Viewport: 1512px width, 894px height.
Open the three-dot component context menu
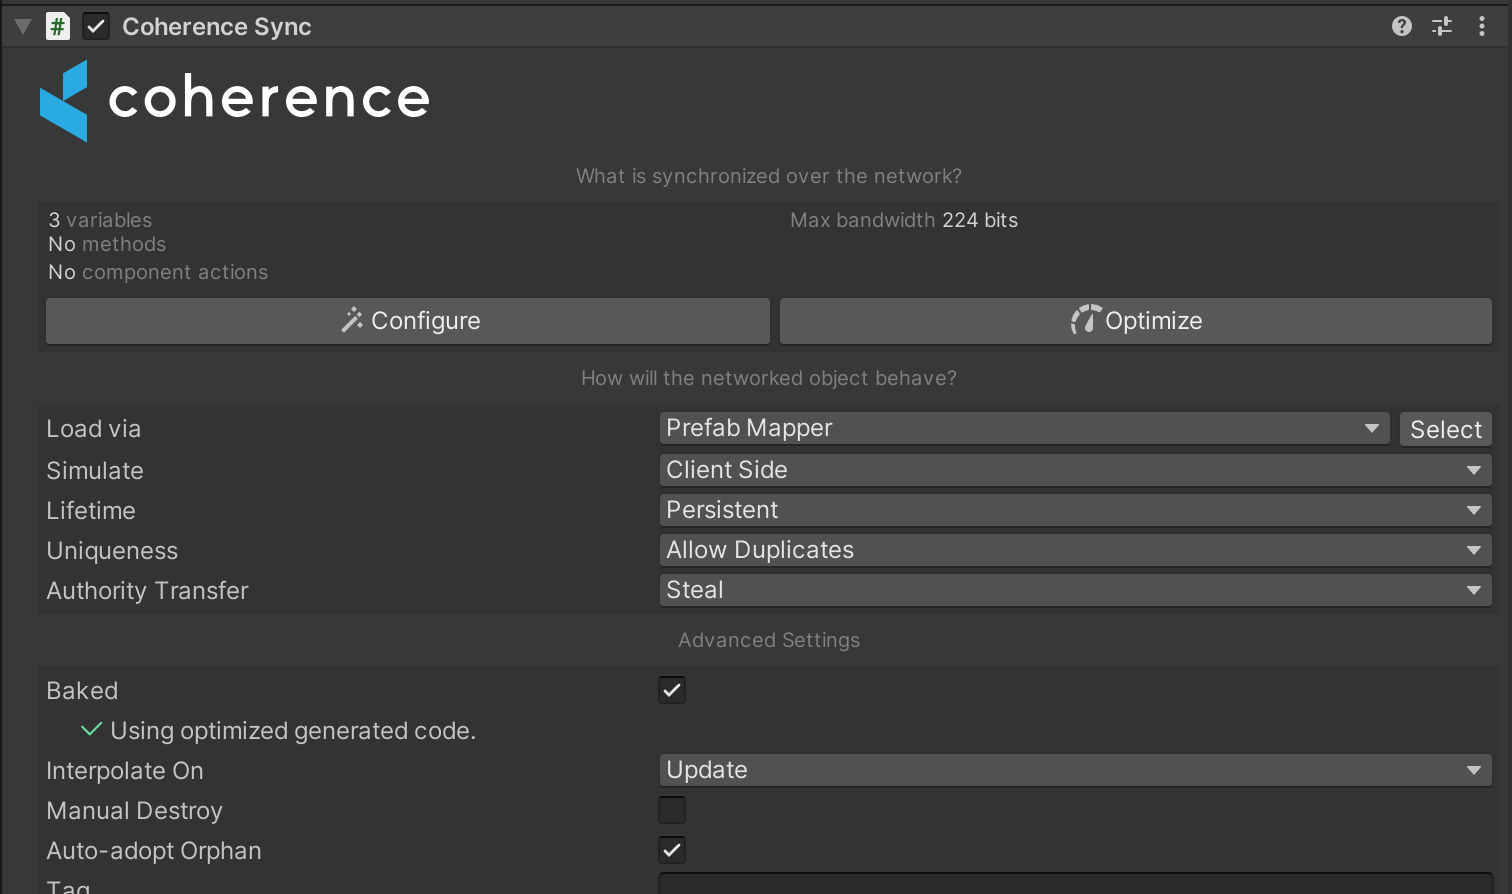(1481, 26)
